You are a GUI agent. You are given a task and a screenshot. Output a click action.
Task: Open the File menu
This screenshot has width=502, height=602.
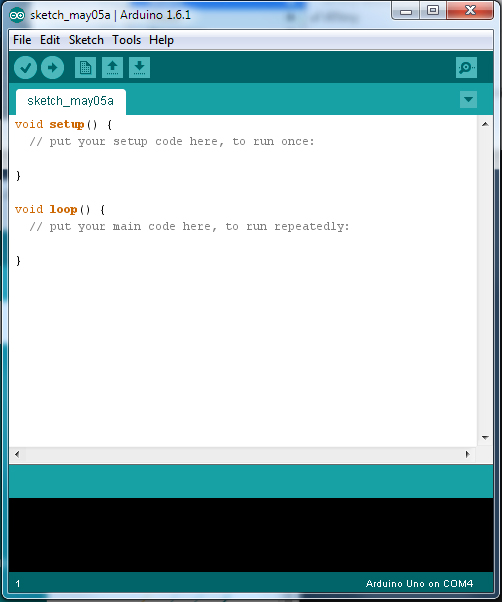(x=22, y=40)
